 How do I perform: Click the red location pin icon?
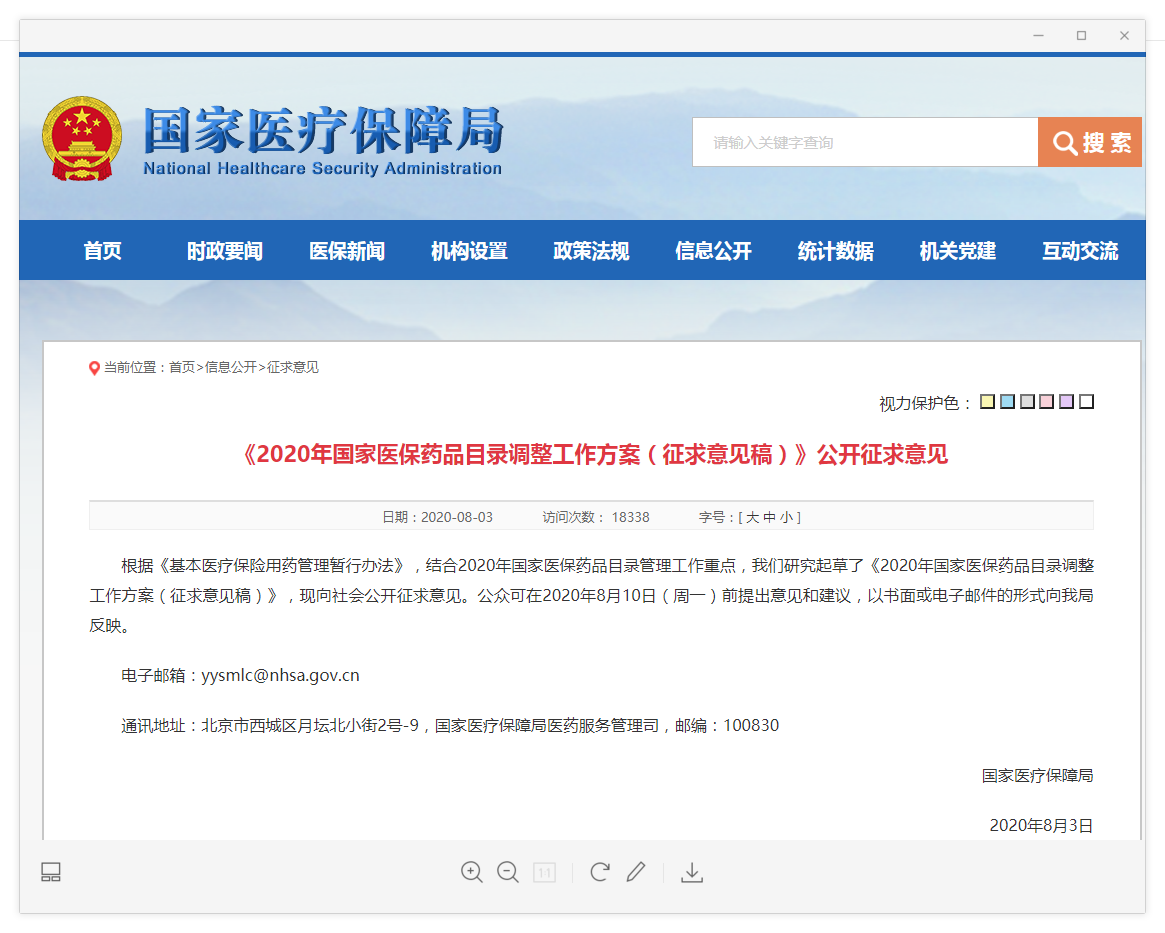[94, 368]
